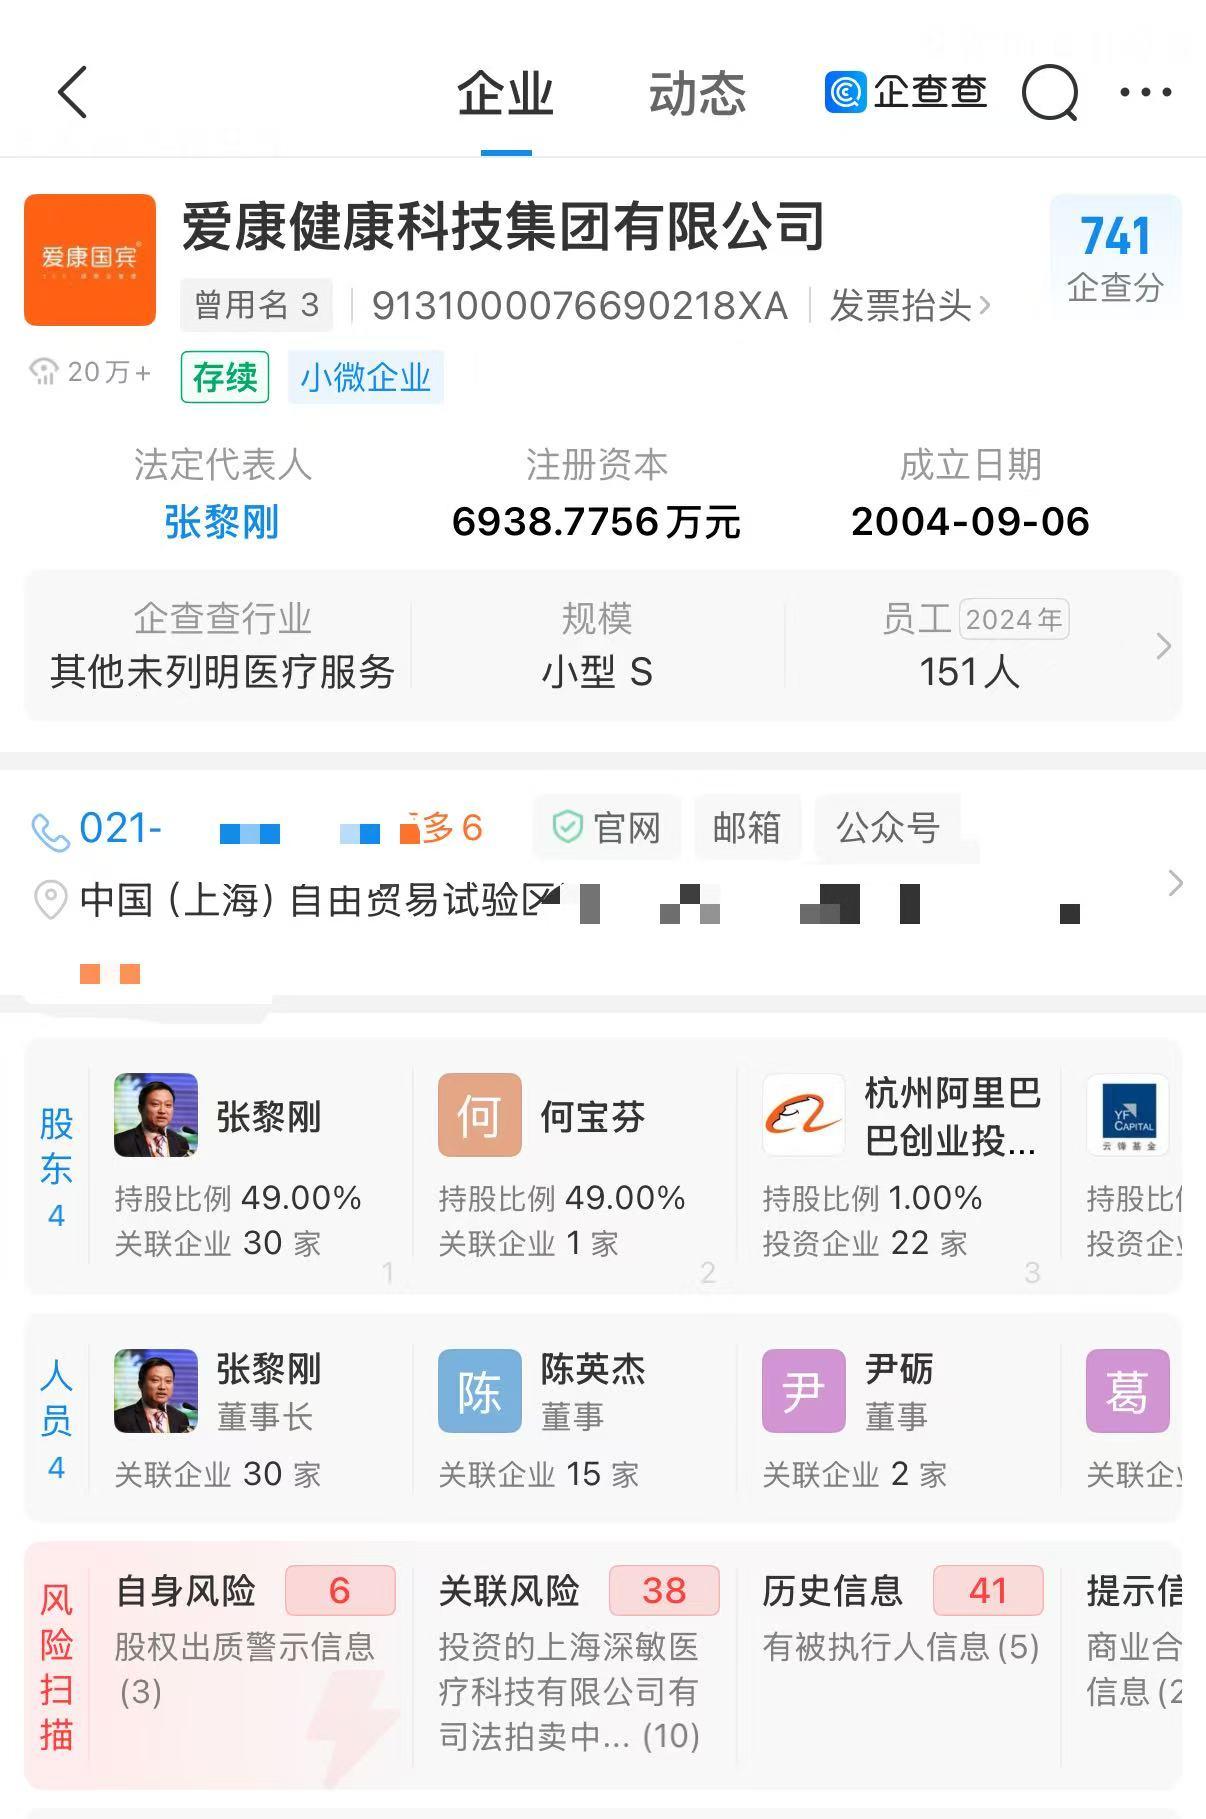This screenshot has height=1819, width=1206.
Task: Expand the 员工 info row chevron
Action: tap(1163, 646)
